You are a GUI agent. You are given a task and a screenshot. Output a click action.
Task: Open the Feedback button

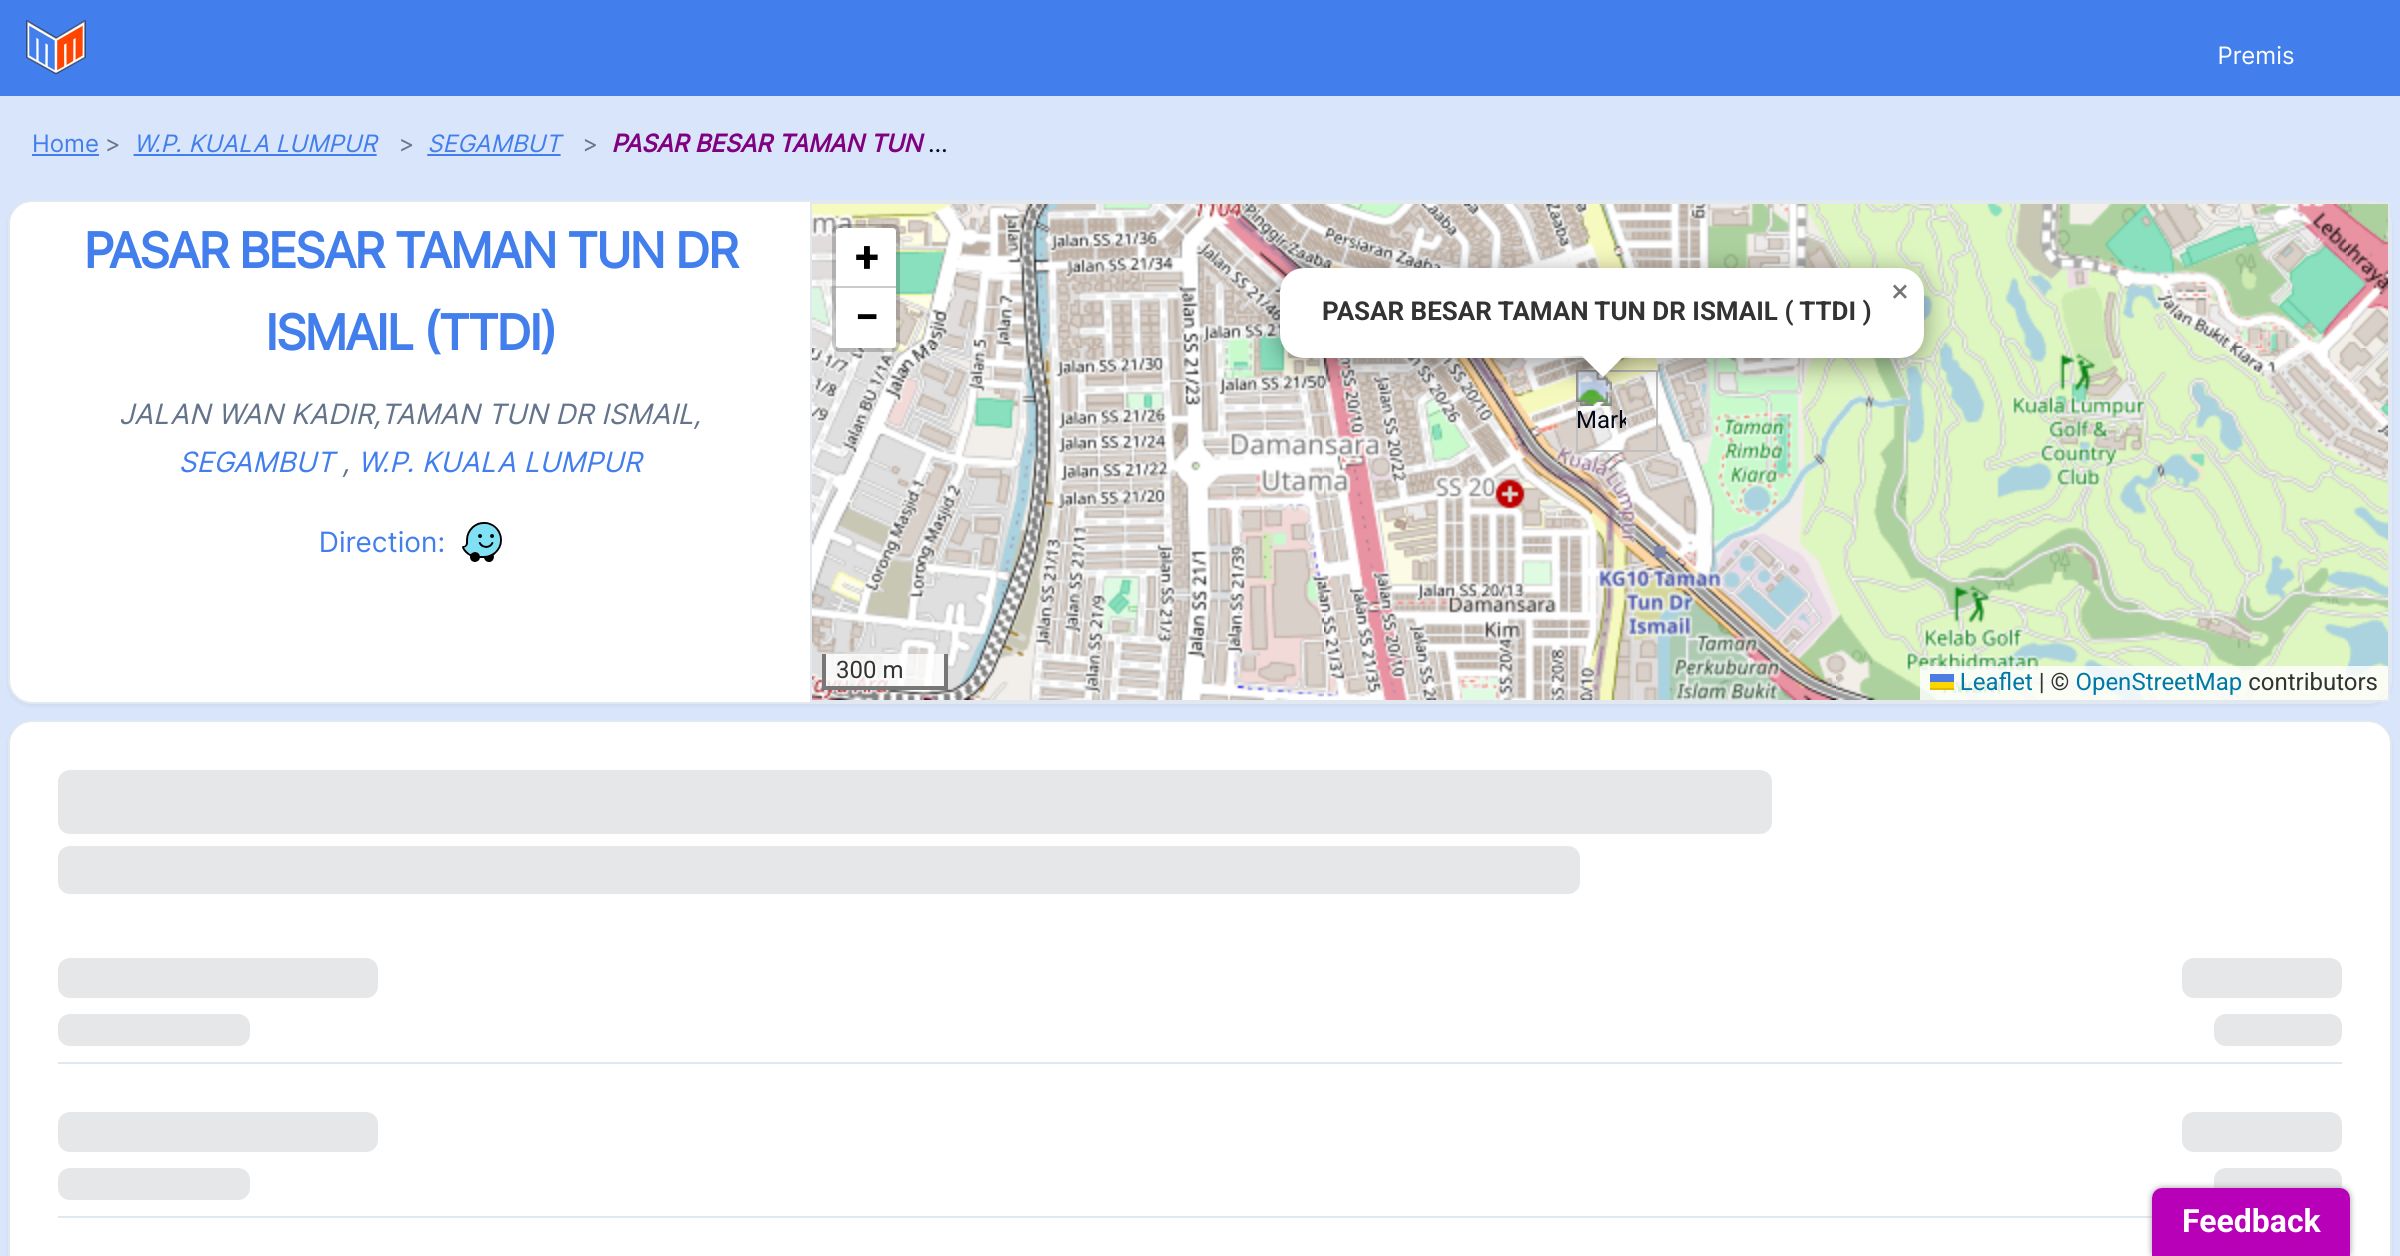2250,1221
